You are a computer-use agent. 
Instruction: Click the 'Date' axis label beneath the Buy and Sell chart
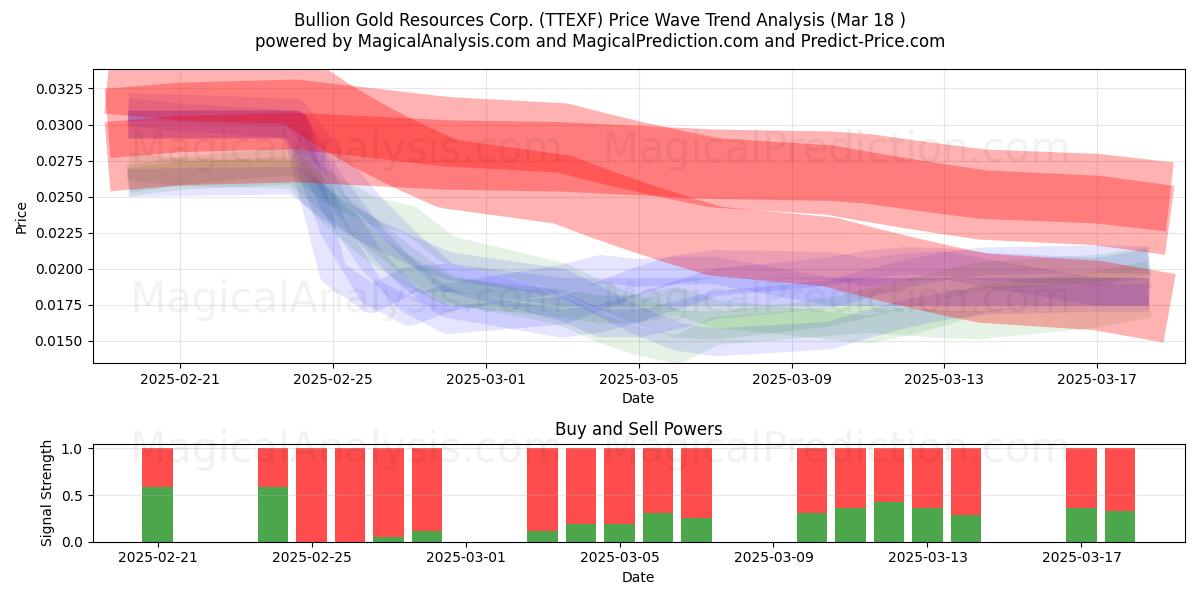tap(638, 577)
